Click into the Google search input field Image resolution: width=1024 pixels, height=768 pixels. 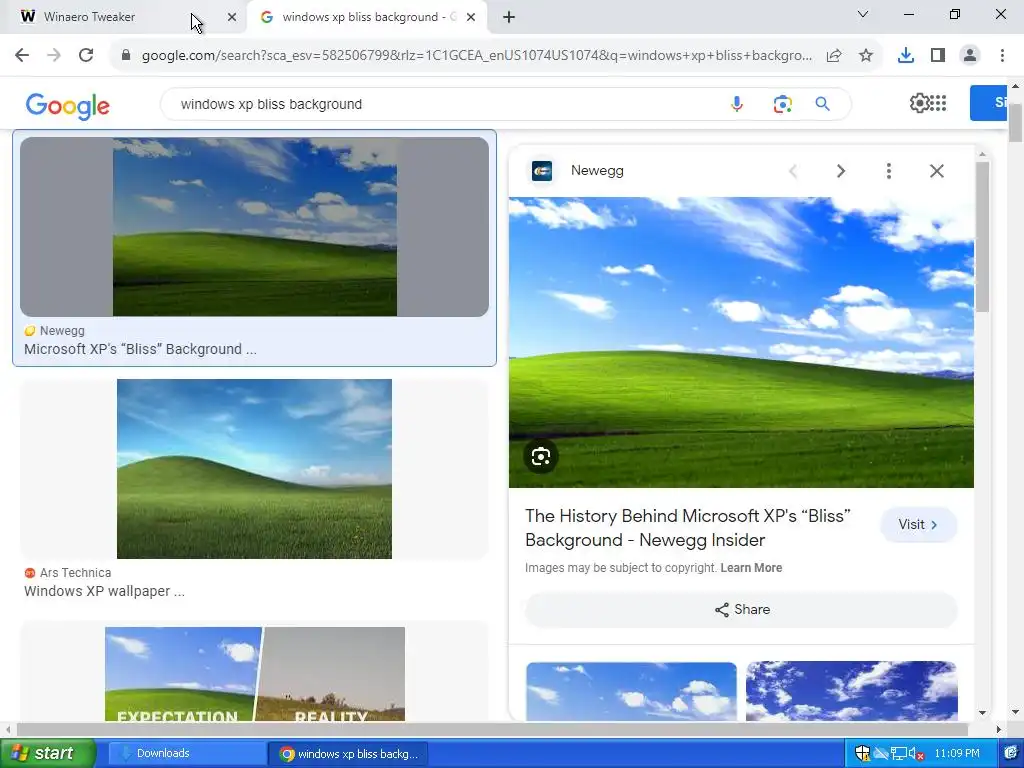click(x=444, y=104)
